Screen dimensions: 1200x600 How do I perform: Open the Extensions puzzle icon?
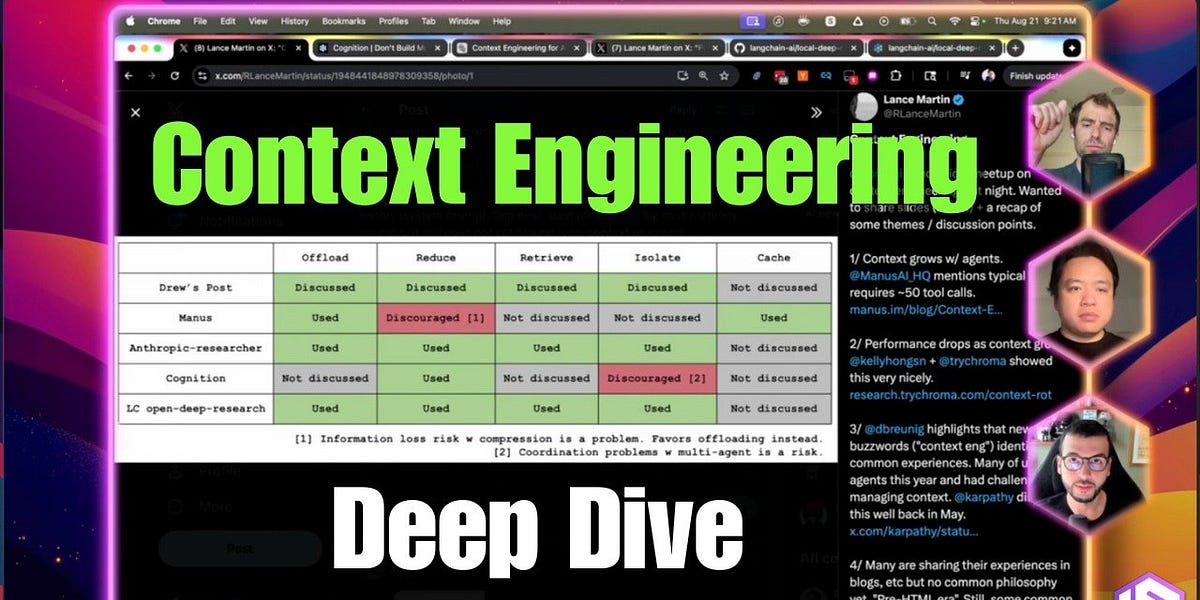(x=894, y=75)
